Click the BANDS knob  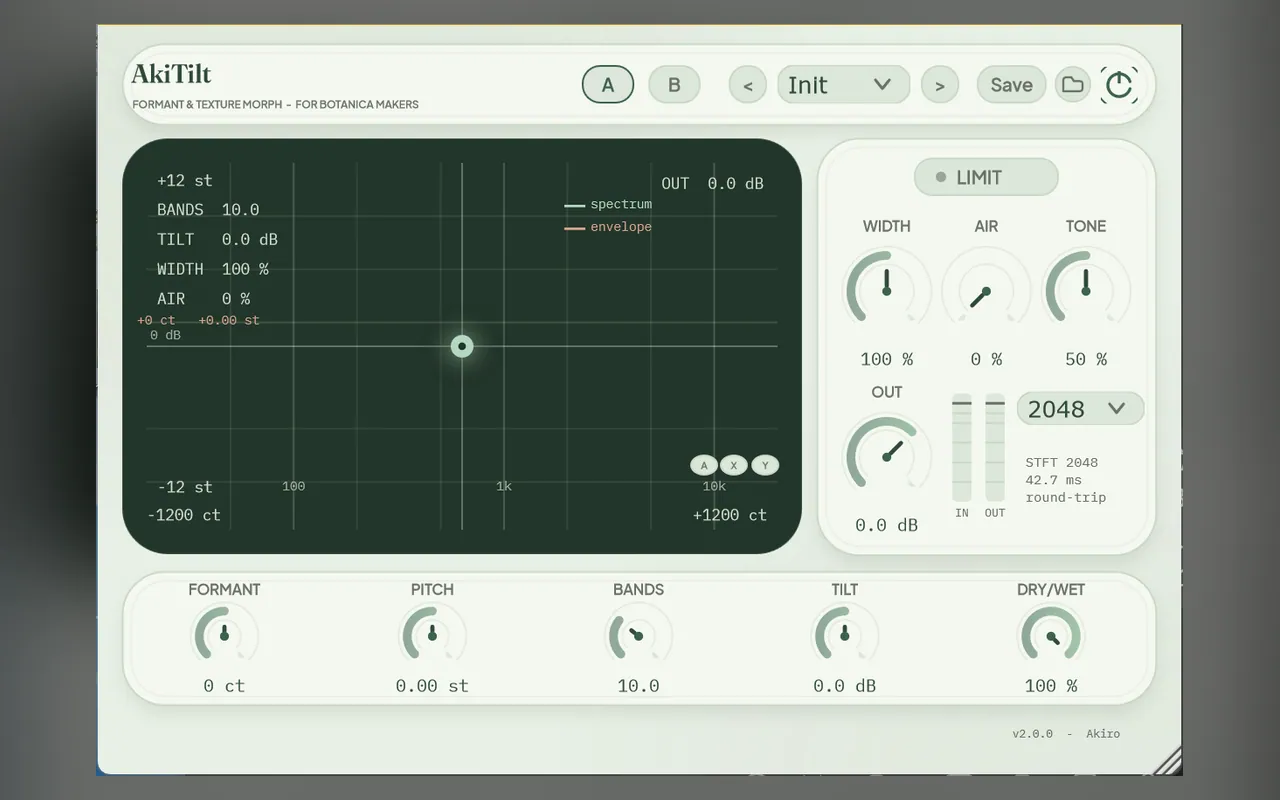tap(638, 634)
